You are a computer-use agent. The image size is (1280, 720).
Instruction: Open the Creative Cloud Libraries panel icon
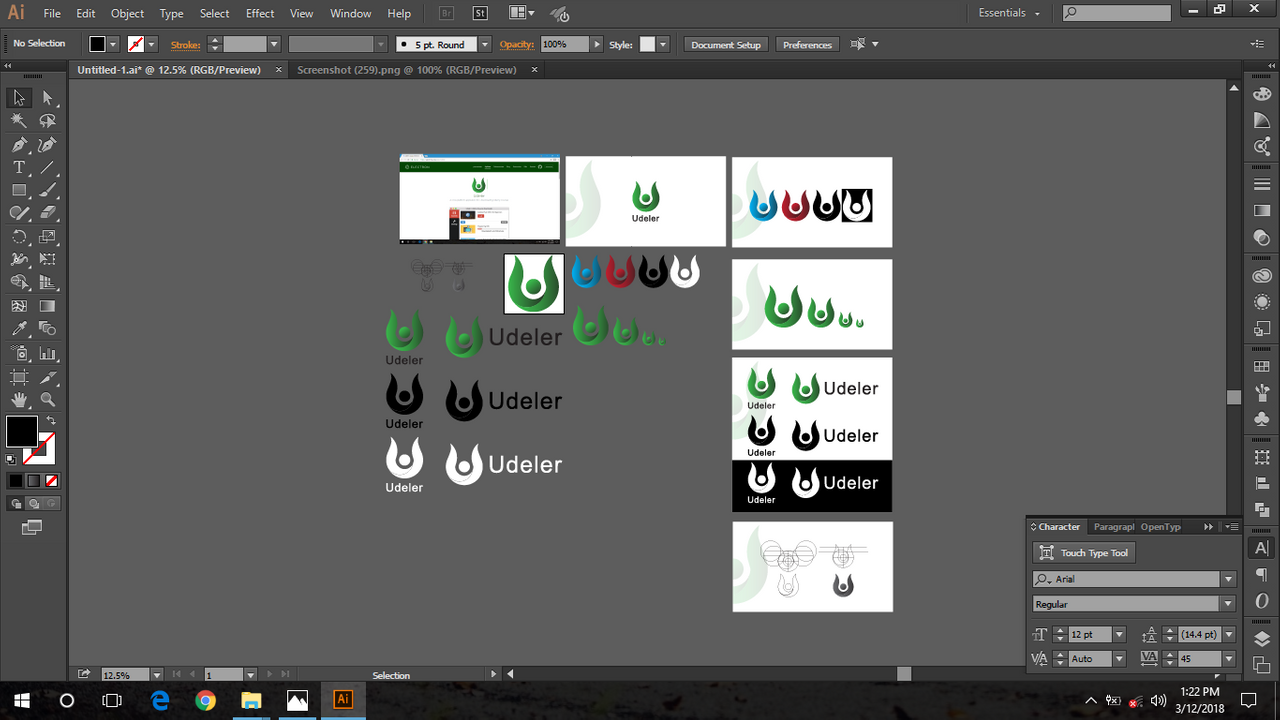(x=1261, y=276)
